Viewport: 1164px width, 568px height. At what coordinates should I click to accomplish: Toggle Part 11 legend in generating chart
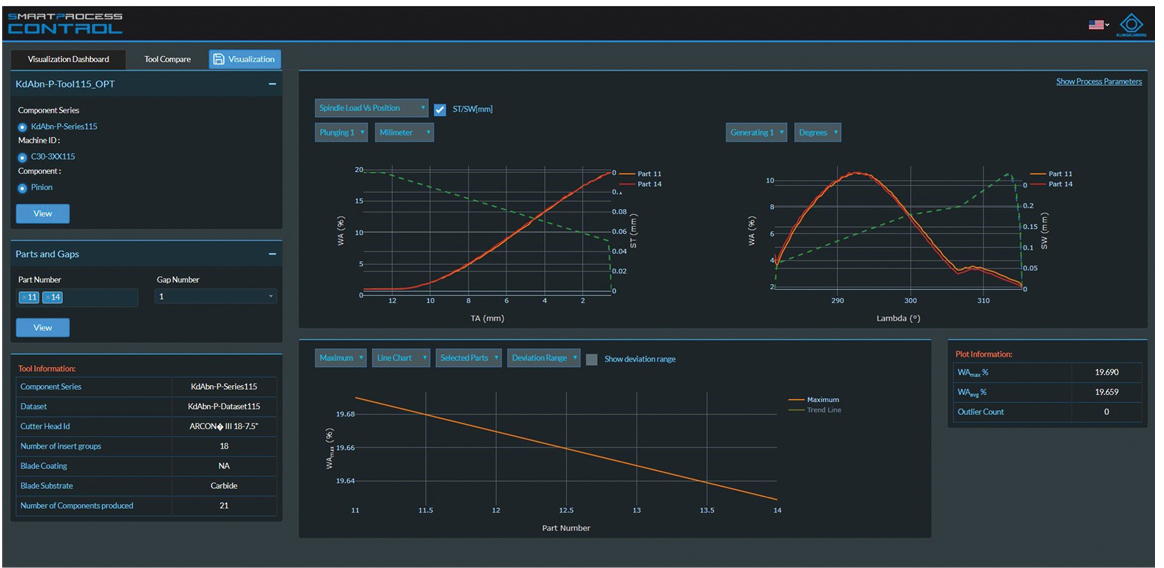click(x=1050, y=174)
